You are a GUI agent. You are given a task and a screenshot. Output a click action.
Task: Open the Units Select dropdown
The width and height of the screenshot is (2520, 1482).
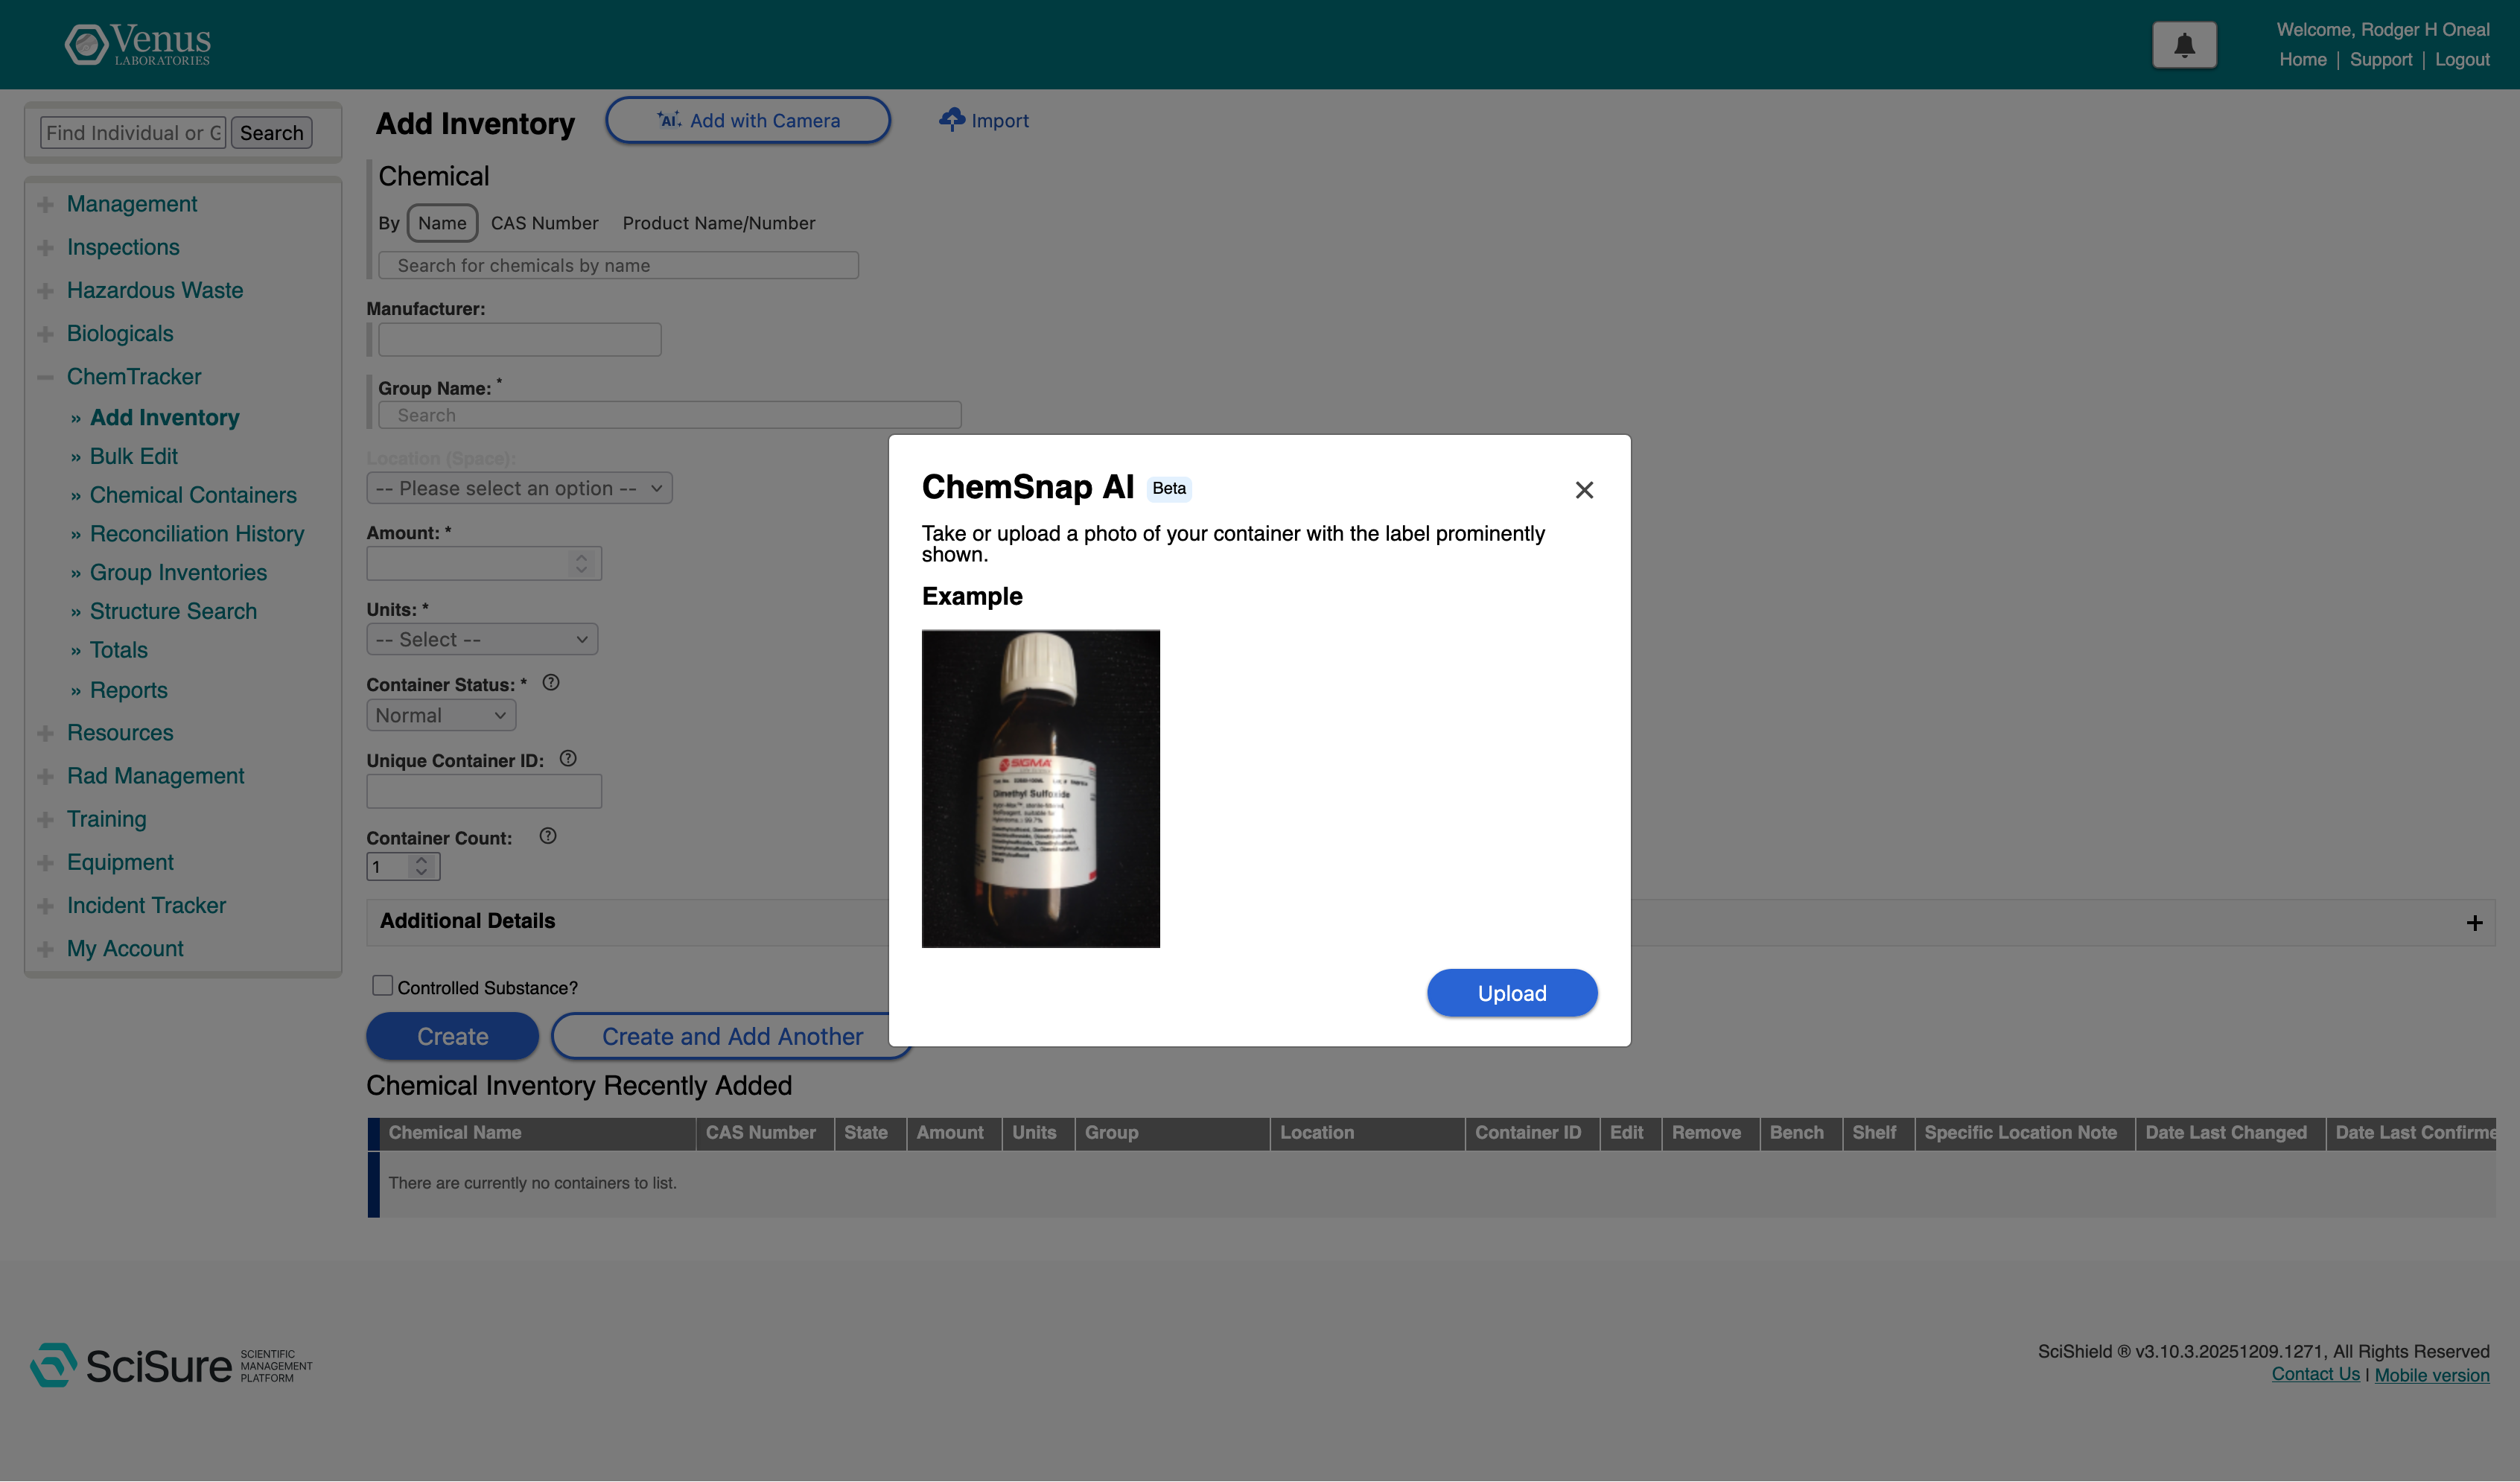pyautogui.click(x=482, y=639)
